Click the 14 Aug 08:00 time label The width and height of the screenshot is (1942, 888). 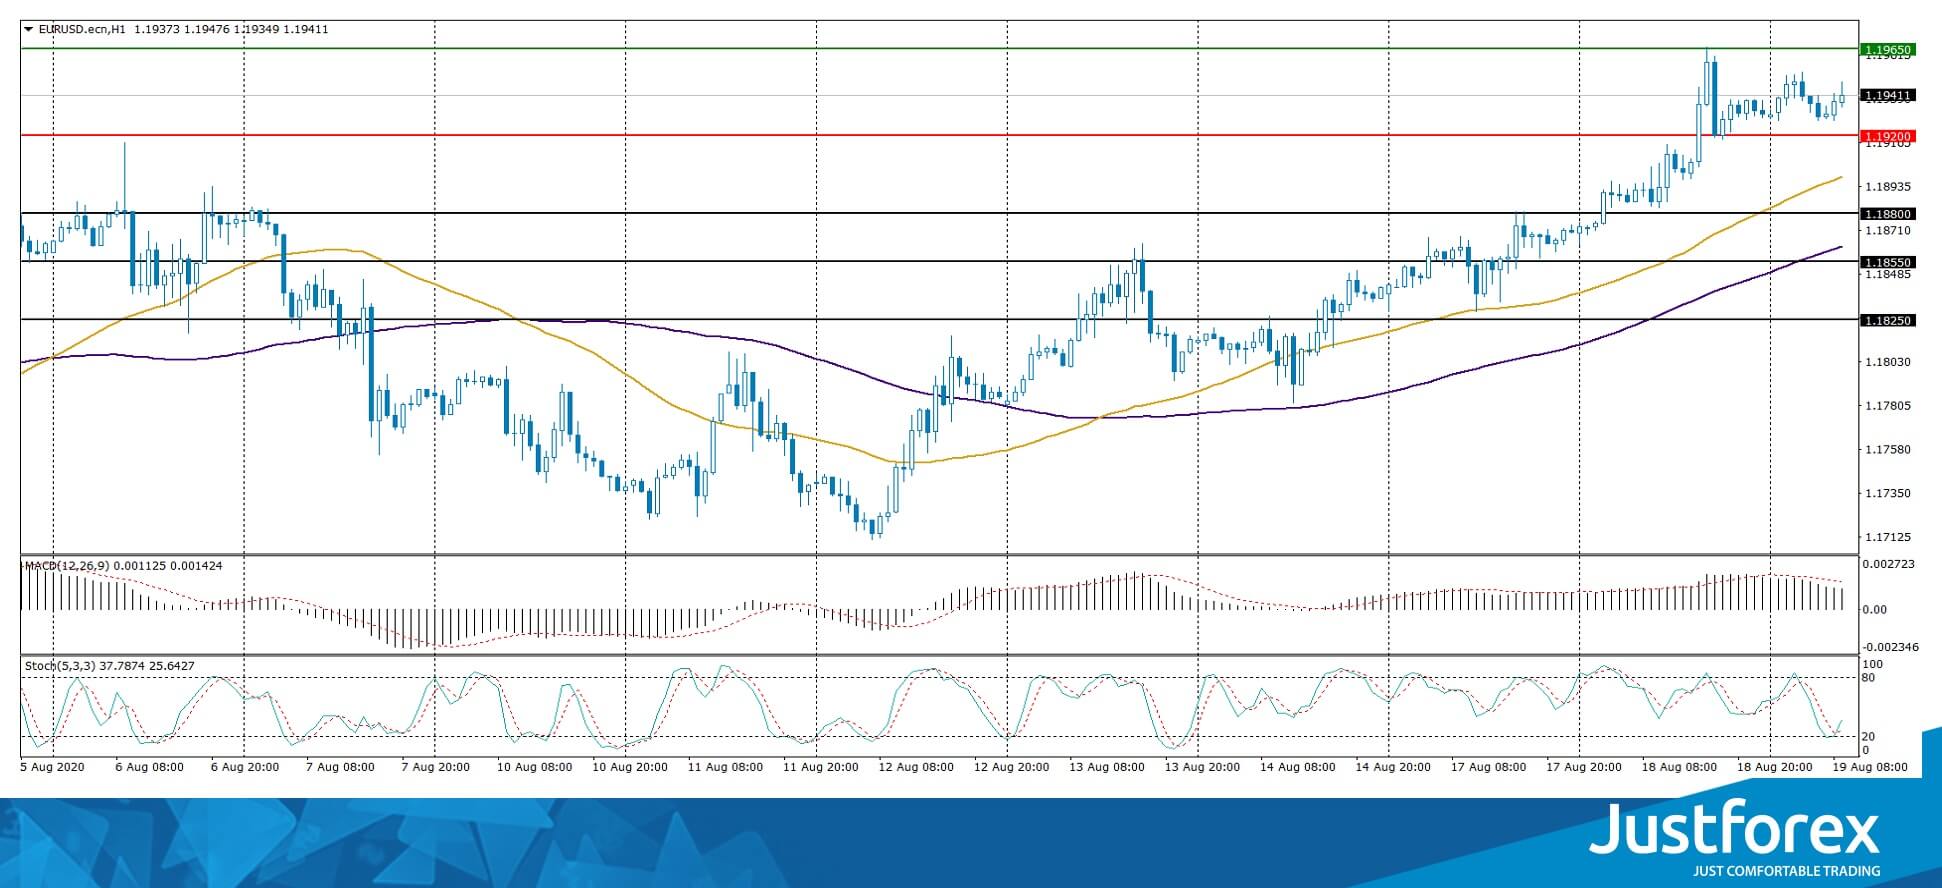point(1298,768)
